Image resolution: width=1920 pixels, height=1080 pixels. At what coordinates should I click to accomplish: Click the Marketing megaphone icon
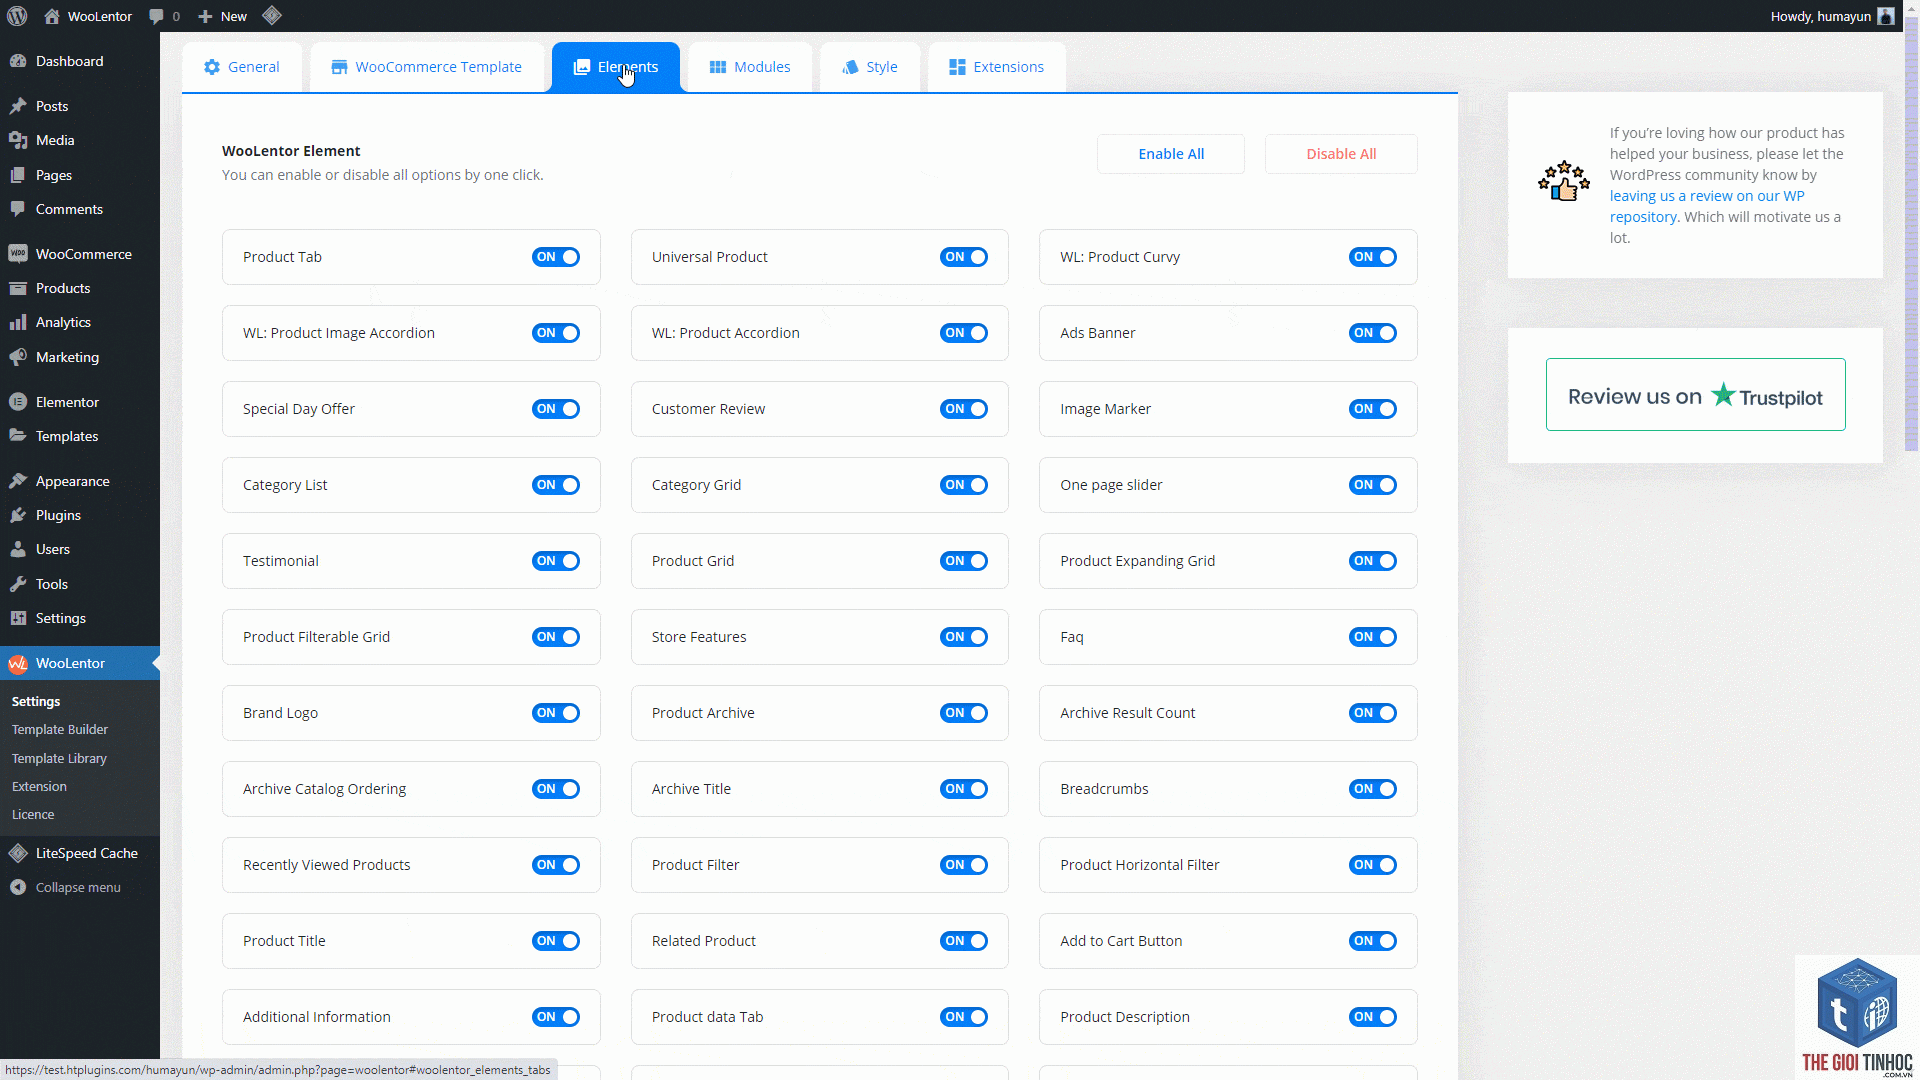point(18,357)
